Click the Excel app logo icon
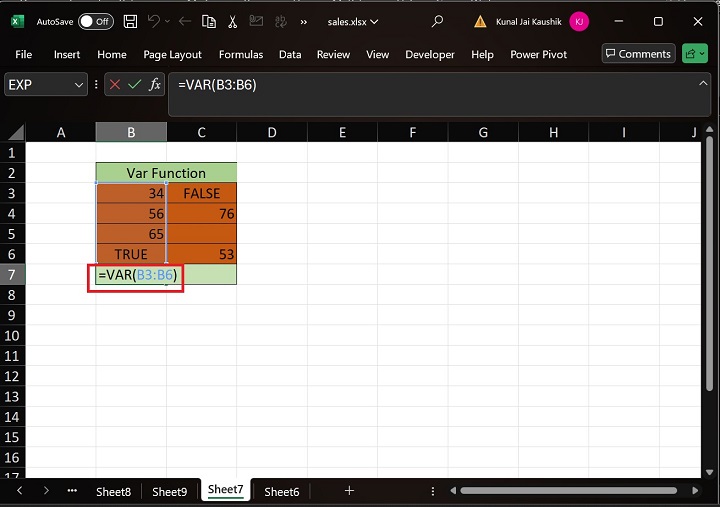The height and width of the screenshot is (507, 720). pyautogui.click(x=17, y=22)
